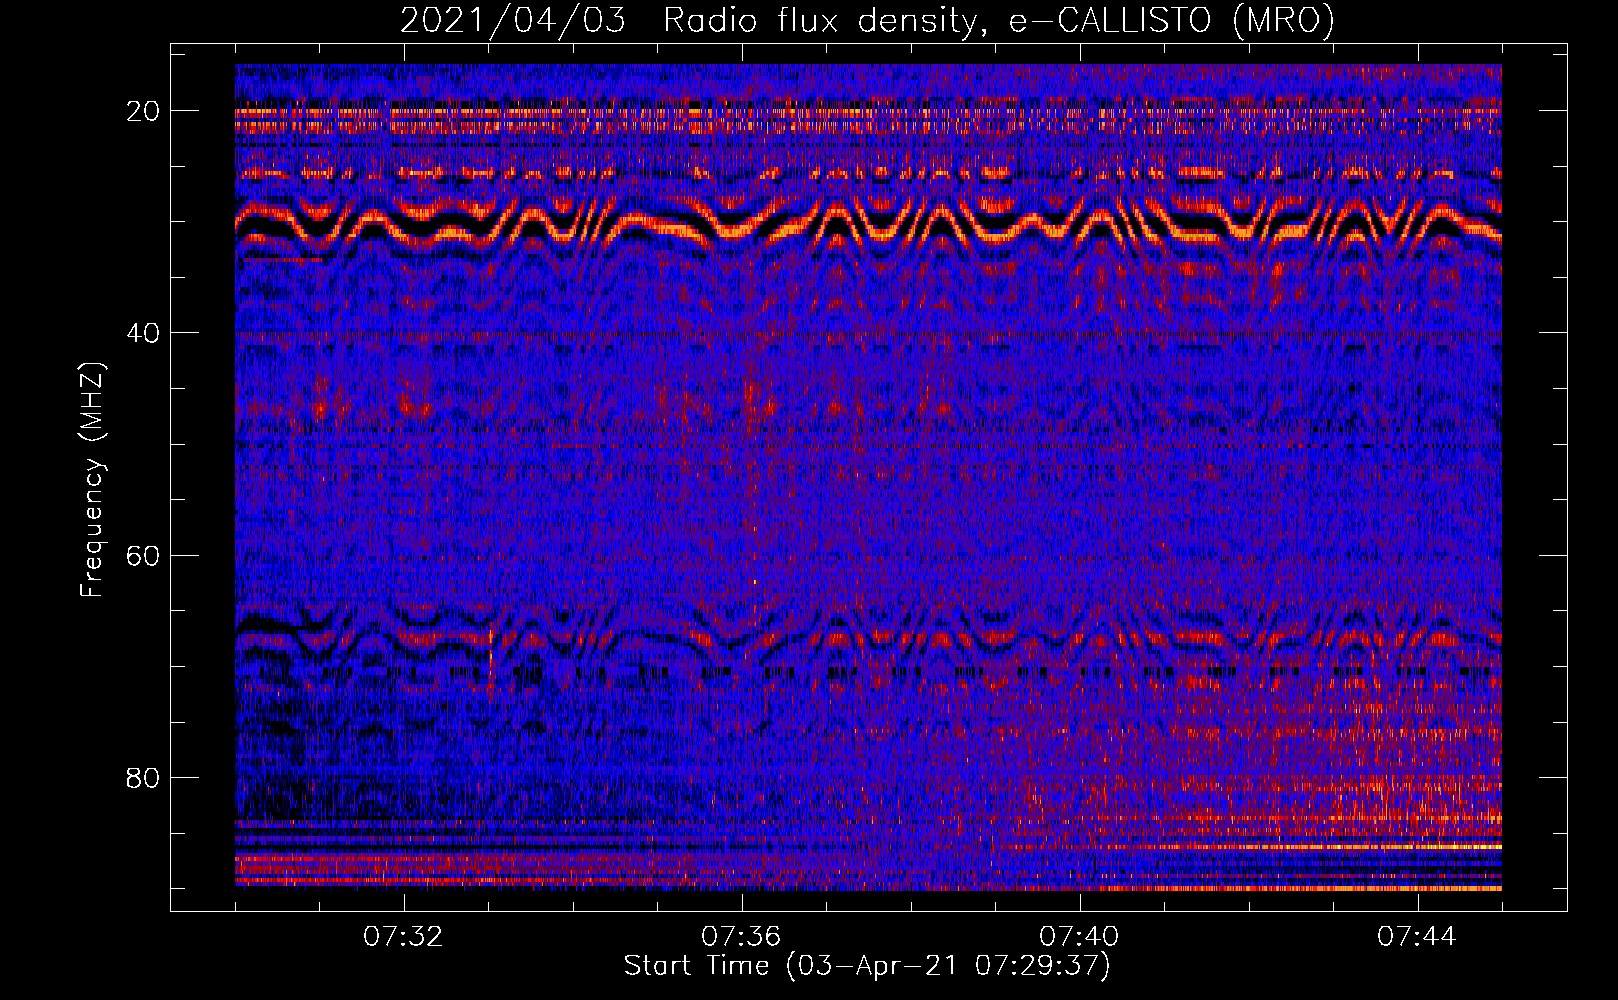Click the 07:40 time tick label

click(x=1079, y=937)
